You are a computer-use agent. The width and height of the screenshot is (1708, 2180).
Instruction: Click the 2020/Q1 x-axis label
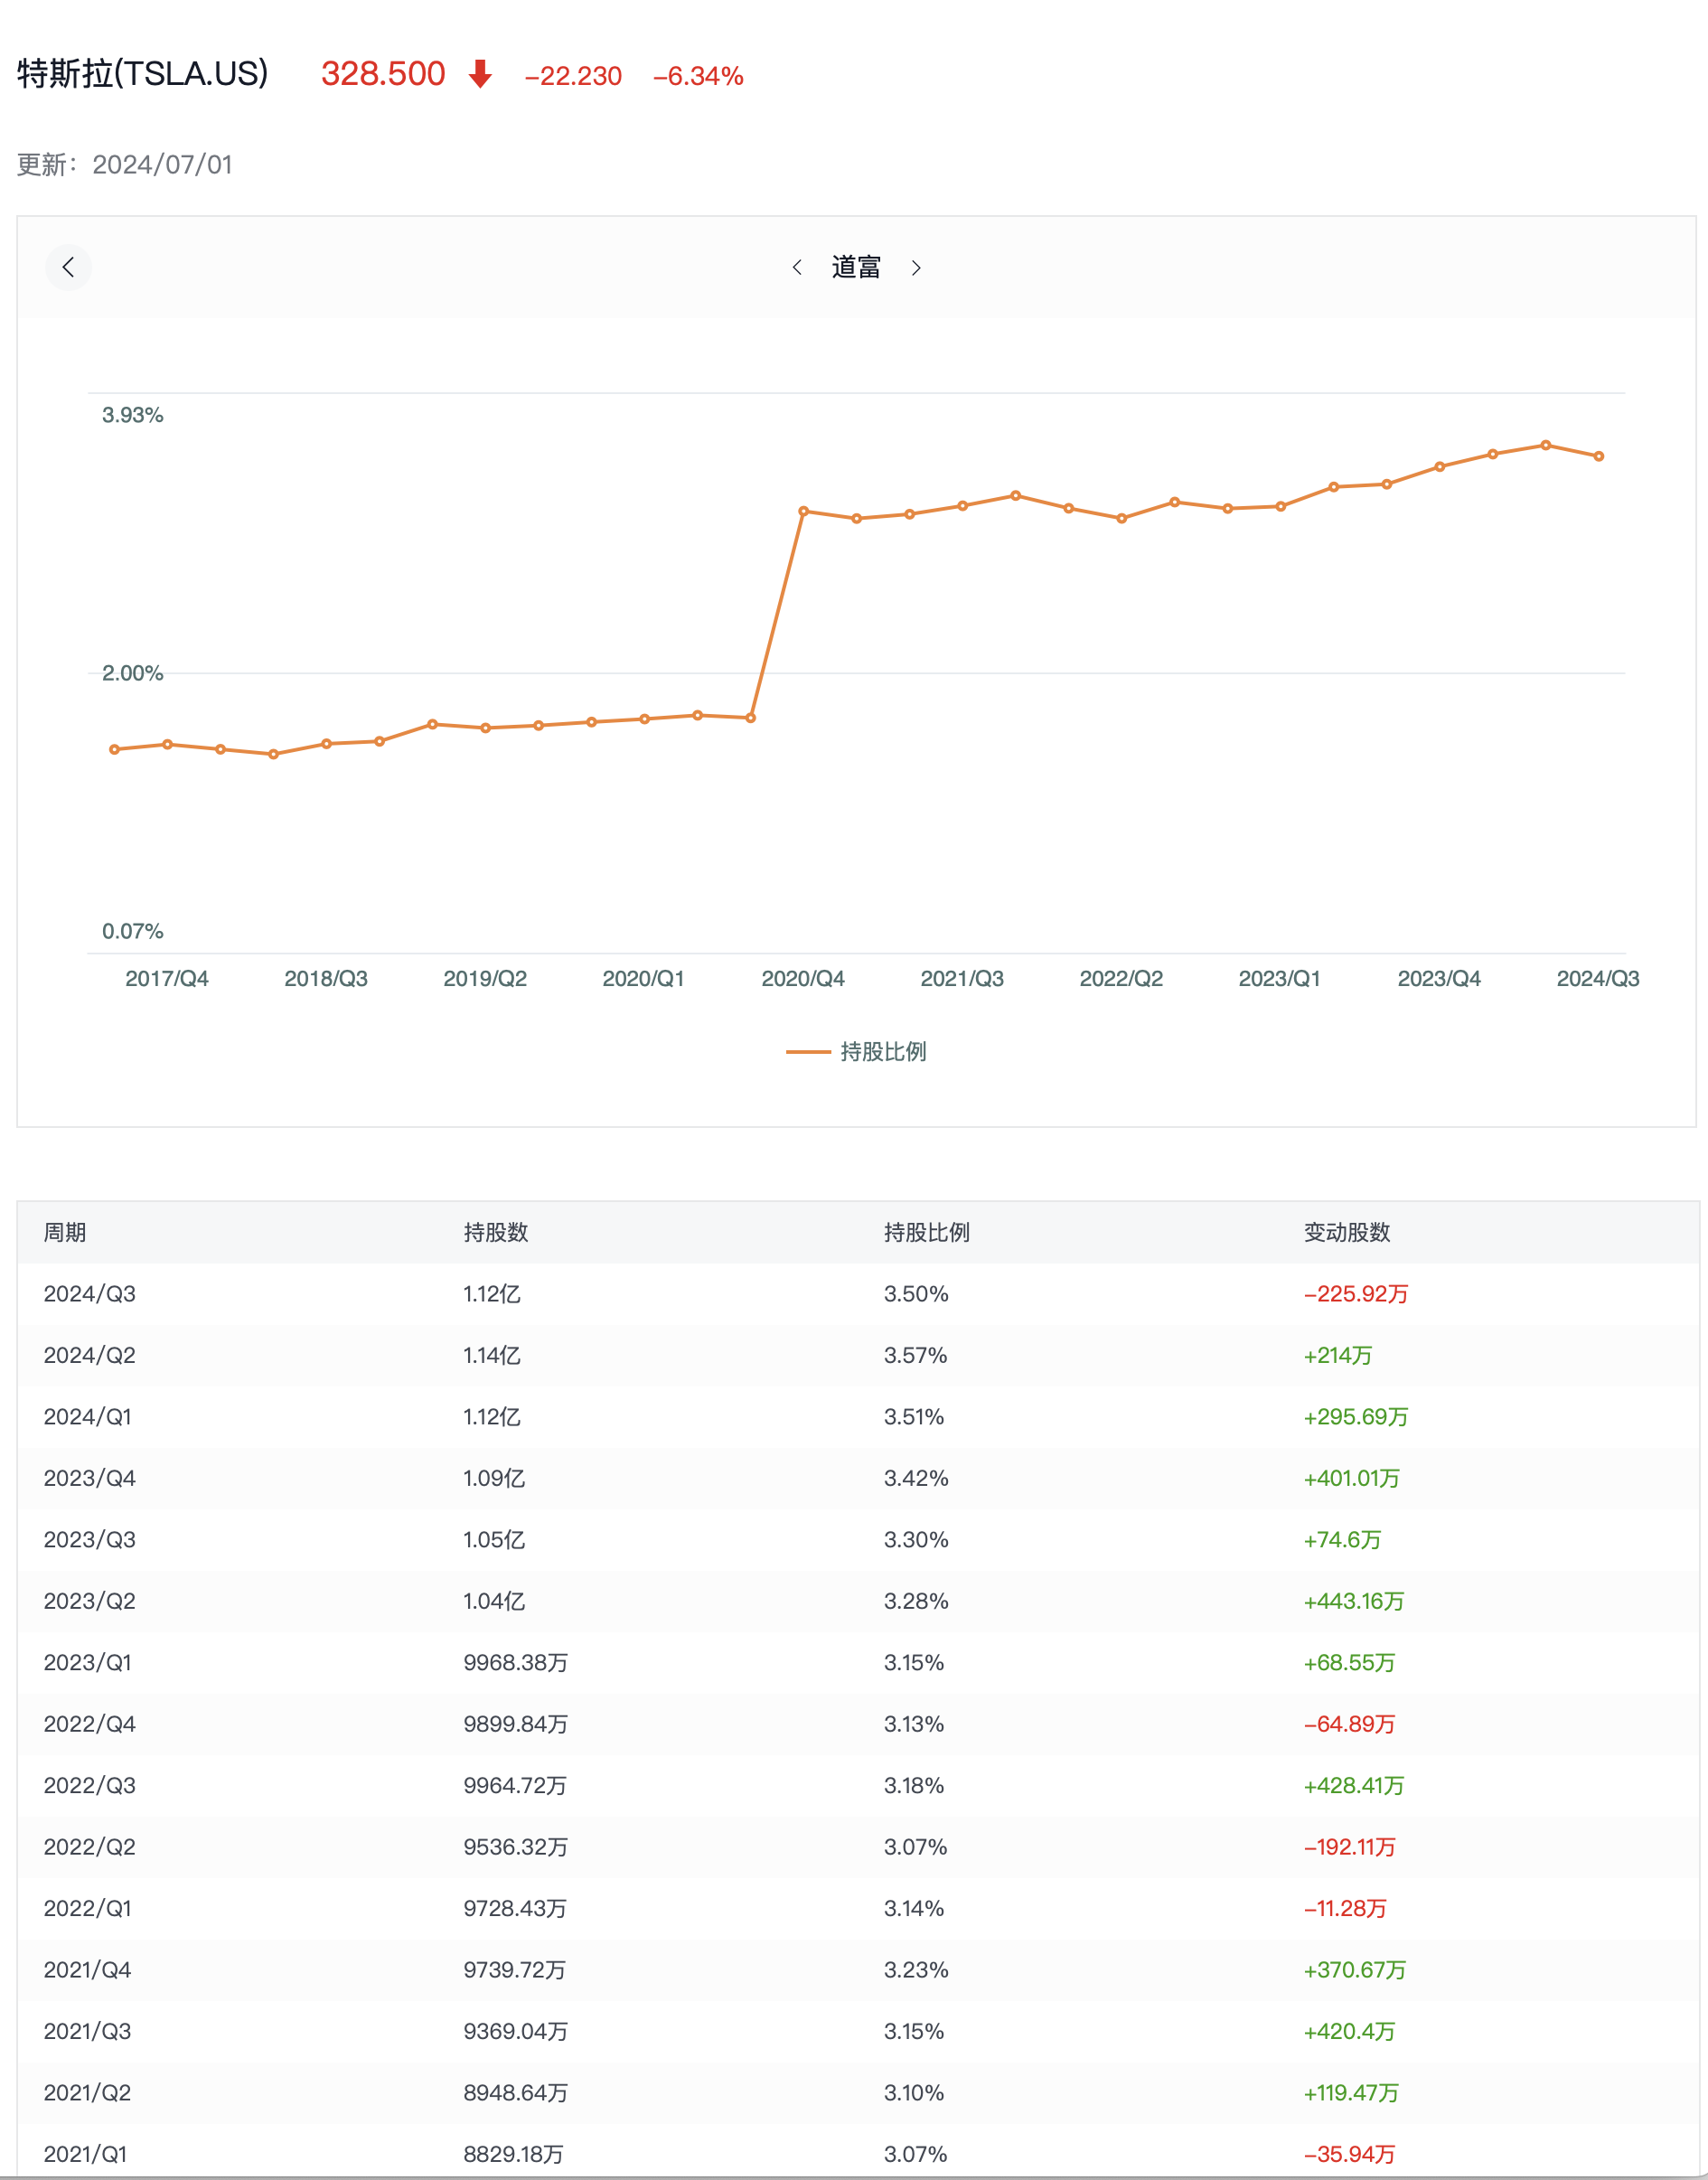pyautogui.click(x=643, y=978)
